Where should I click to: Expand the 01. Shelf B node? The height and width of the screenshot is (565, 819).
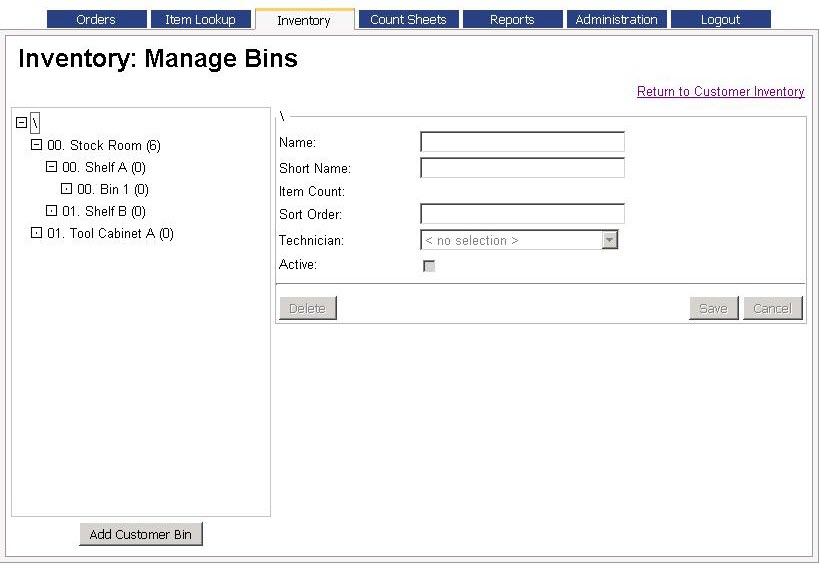(52, 211)
